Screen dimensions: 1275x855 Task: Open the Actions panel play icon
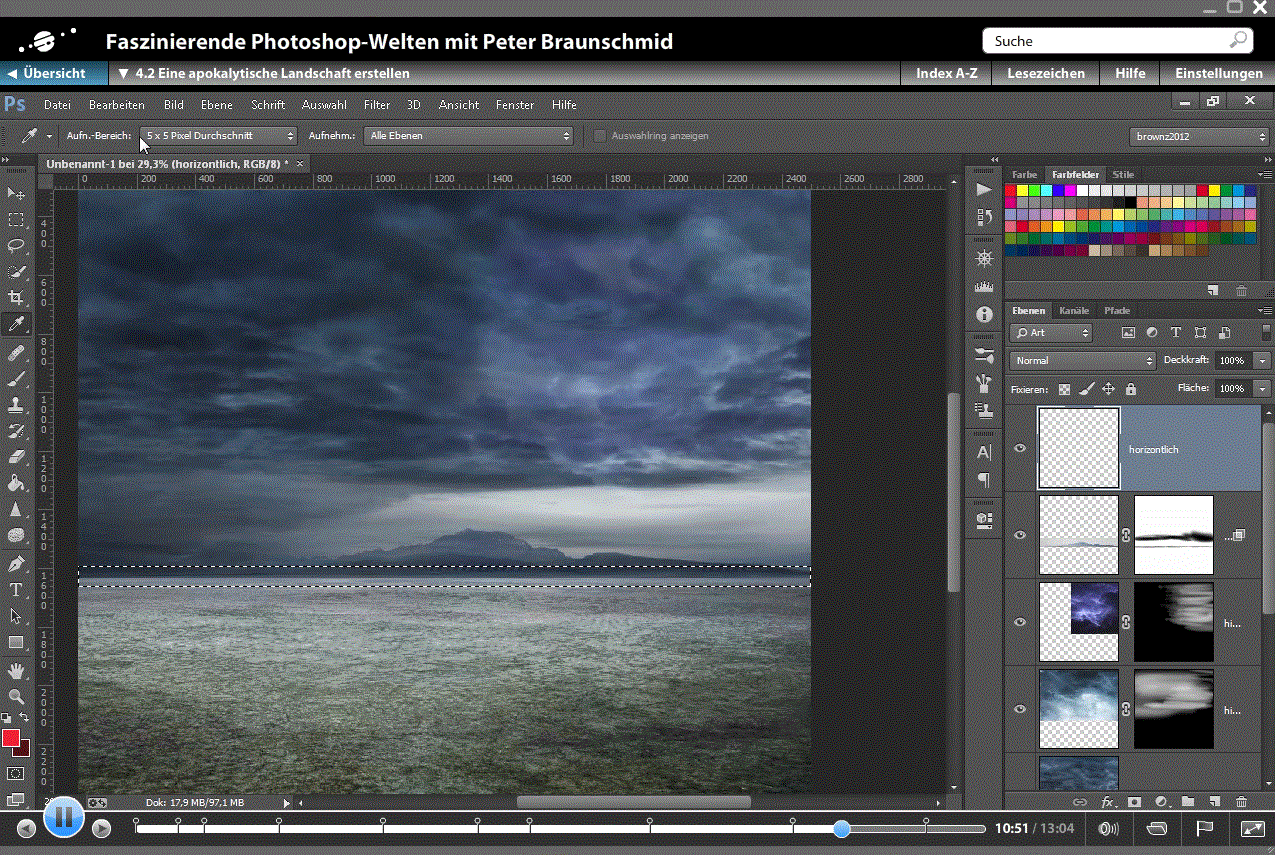984,189
